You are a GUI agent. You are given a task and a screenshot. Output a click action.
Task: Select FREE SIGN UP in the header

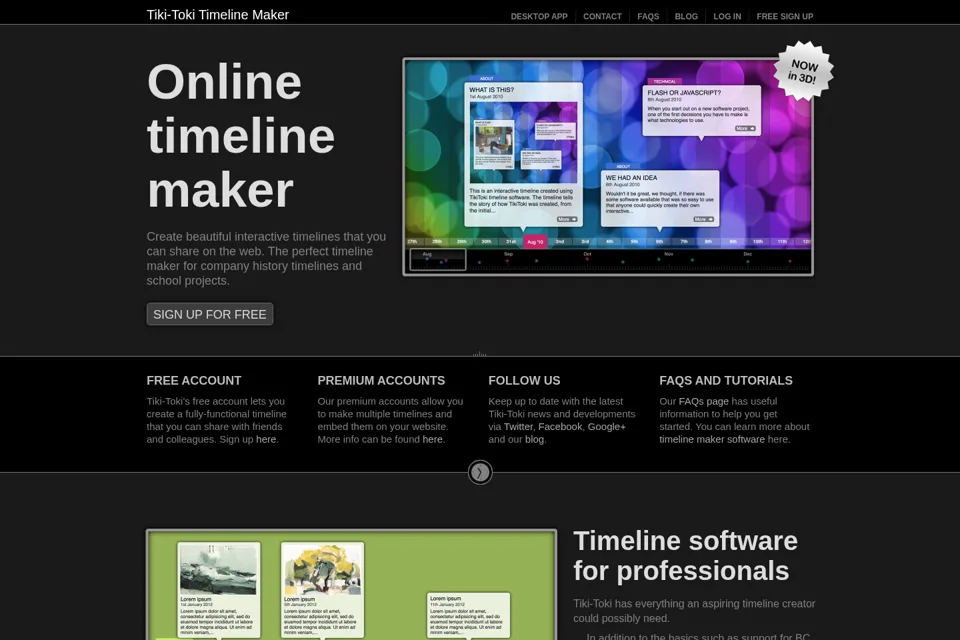click(x=784, y=17)
